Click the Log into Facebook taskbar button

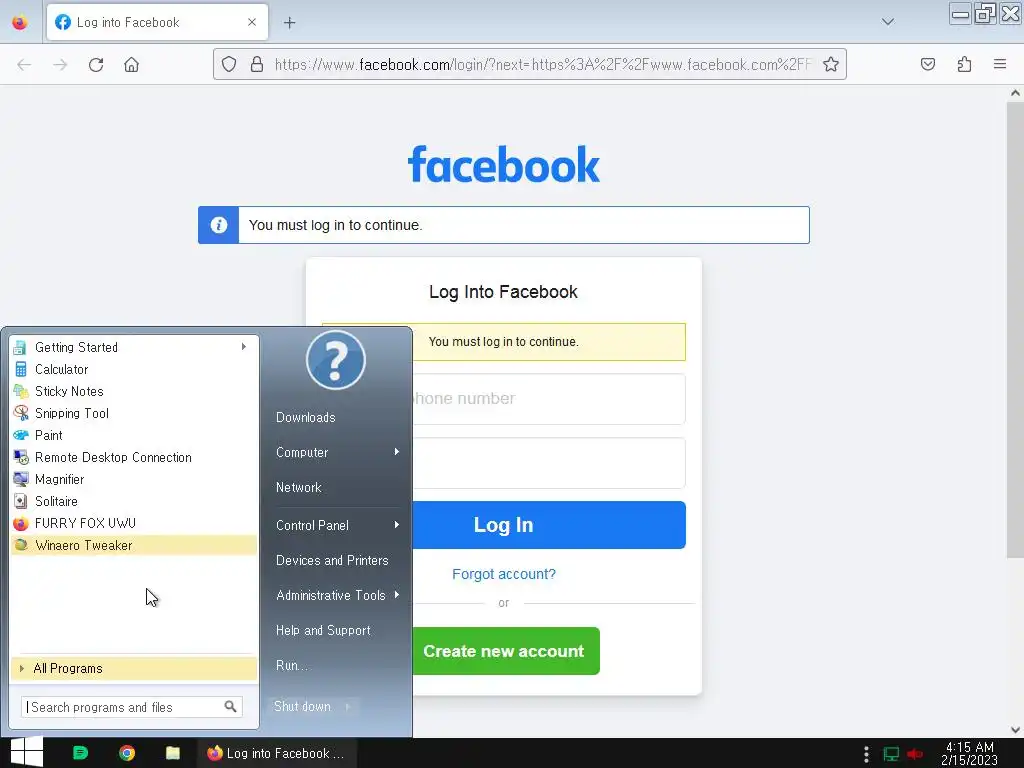click(277, 753)
